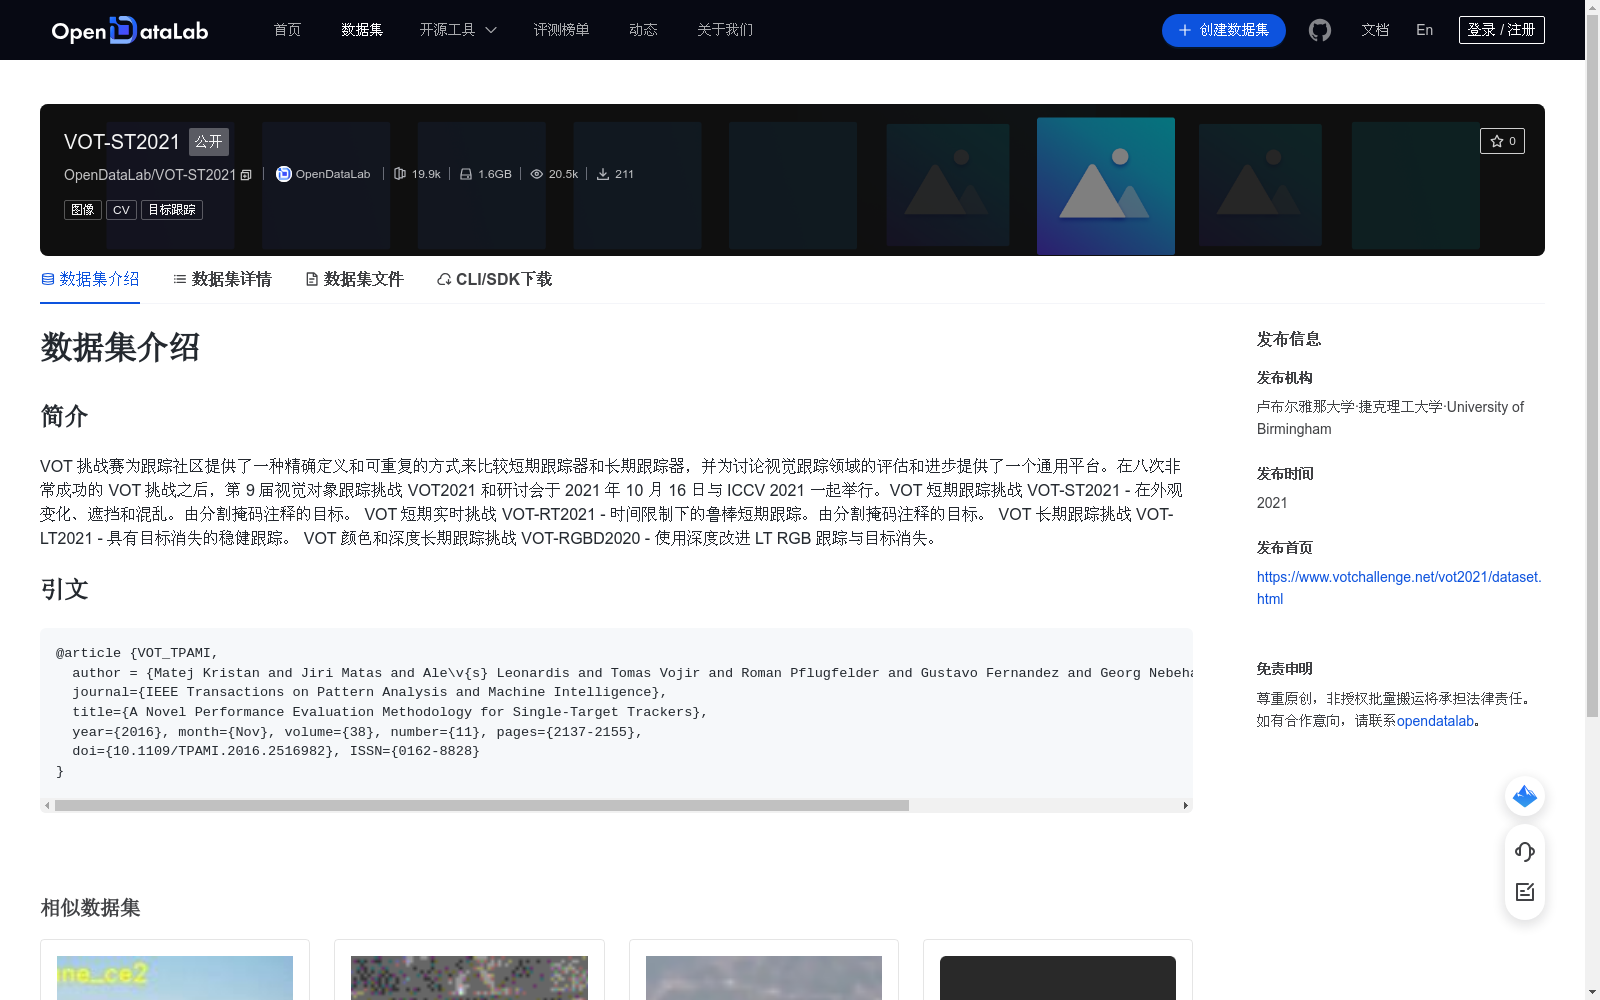The height and width of the screenshot is (1000, 1600).
Task: Open the third similar dataset card
Action: tap(764, 970)
